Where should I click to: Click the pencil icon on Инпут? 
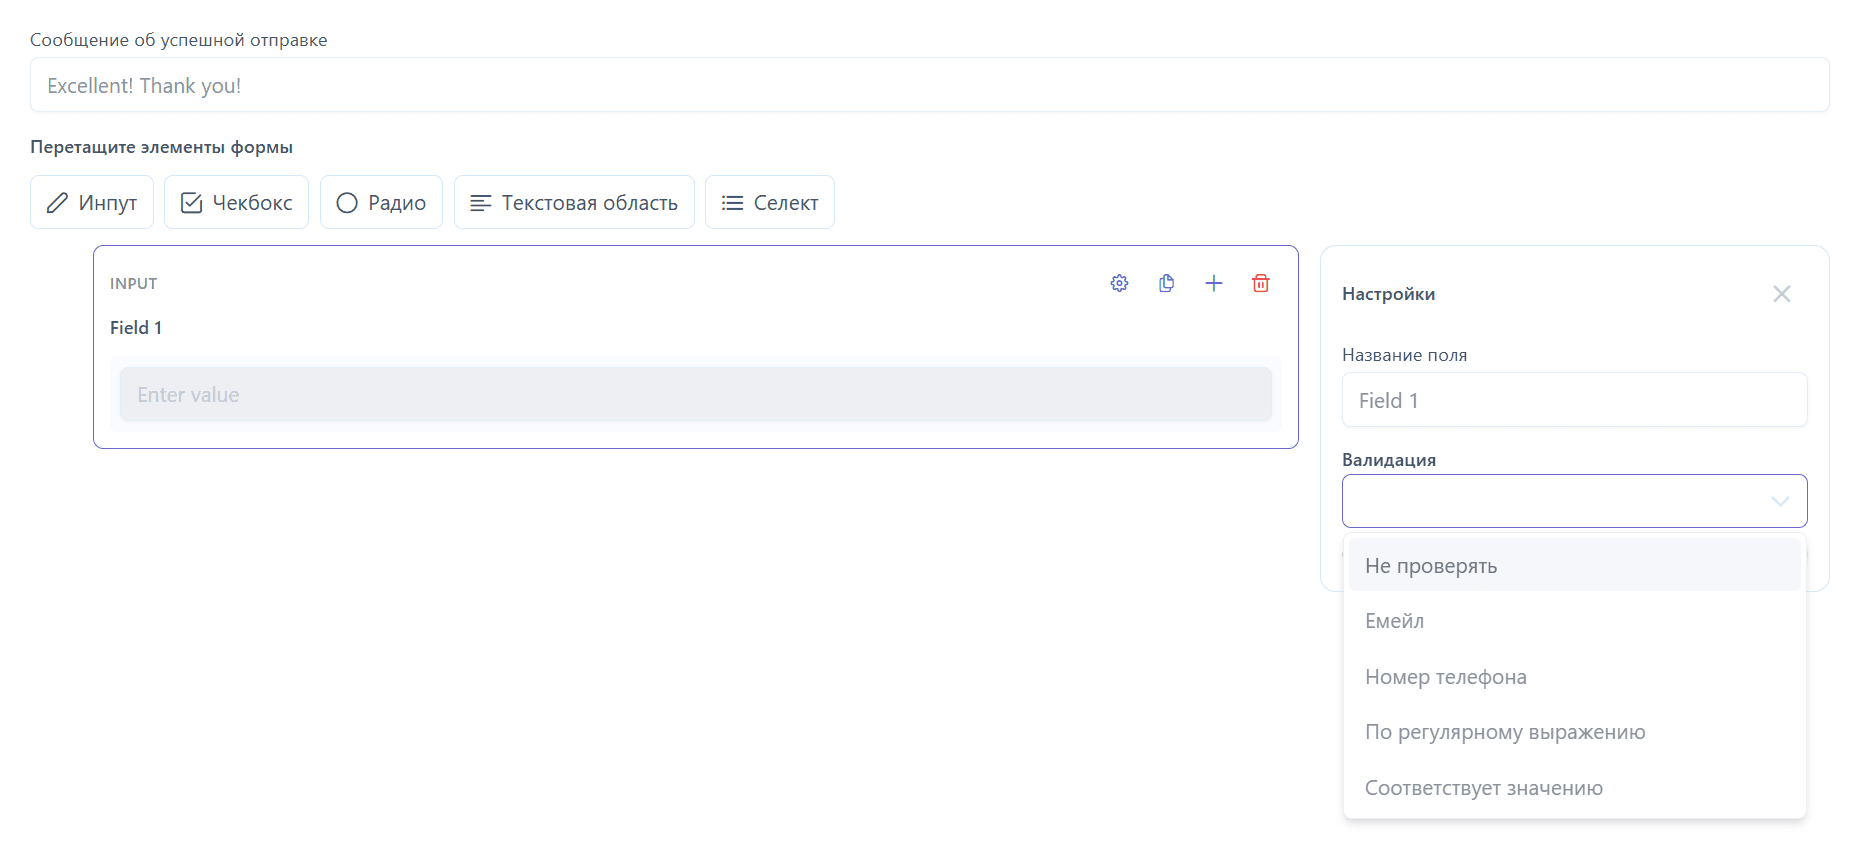click(57, 203)
